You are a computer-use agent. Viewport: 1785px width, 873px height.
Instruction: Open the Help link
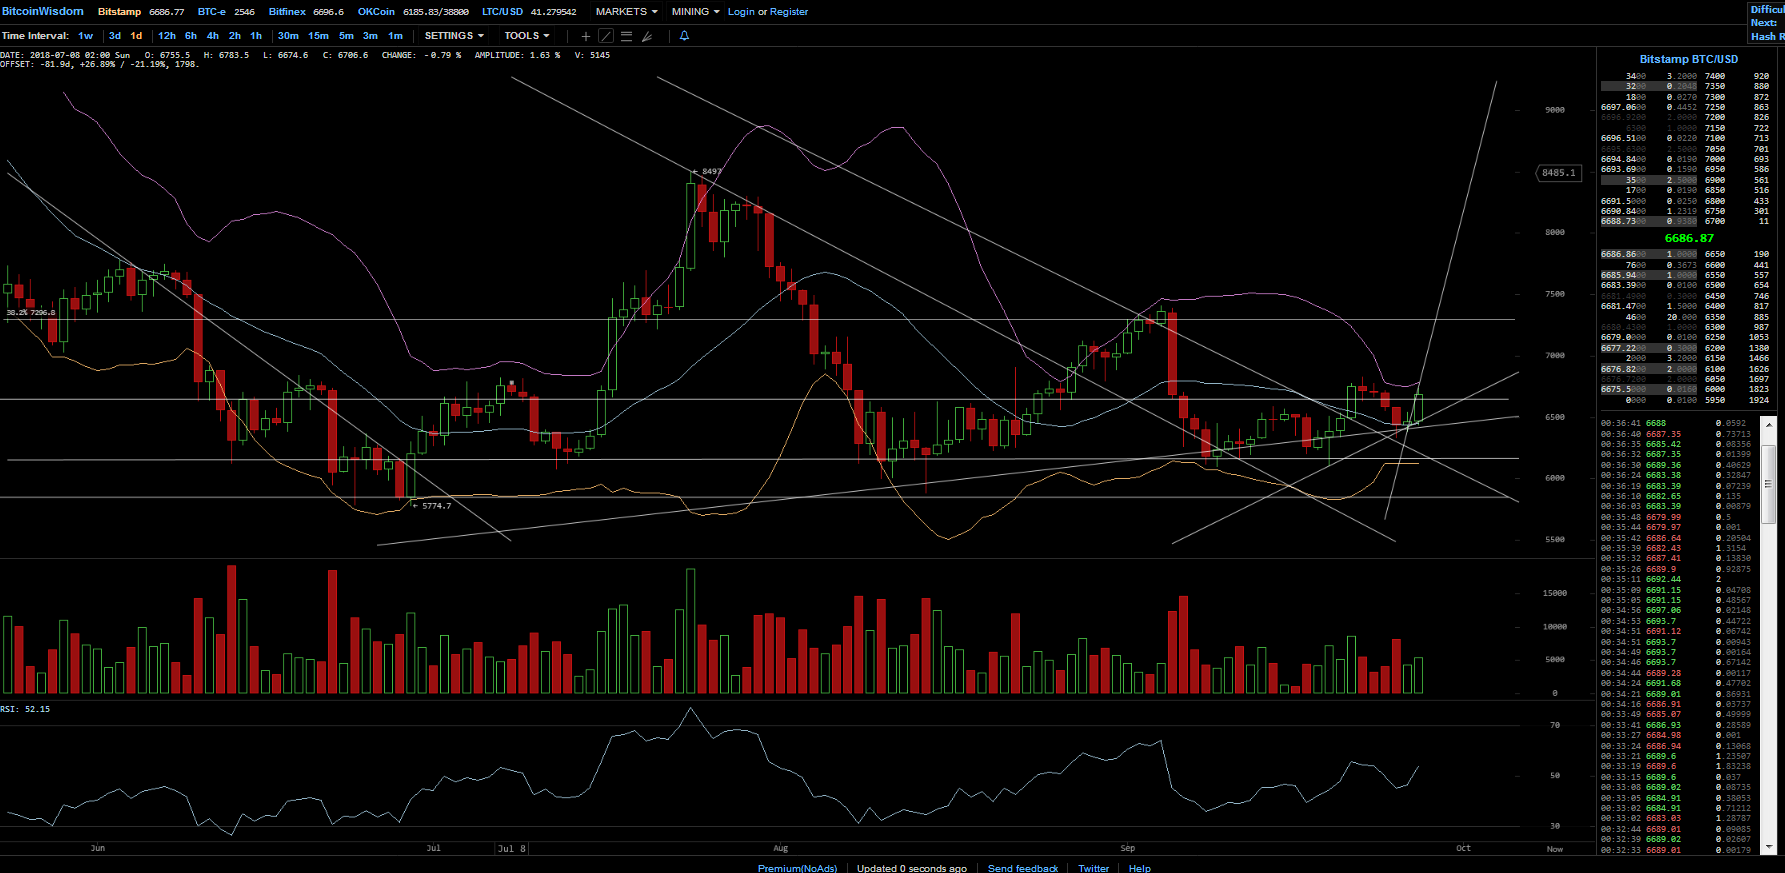coord(1139,868)
